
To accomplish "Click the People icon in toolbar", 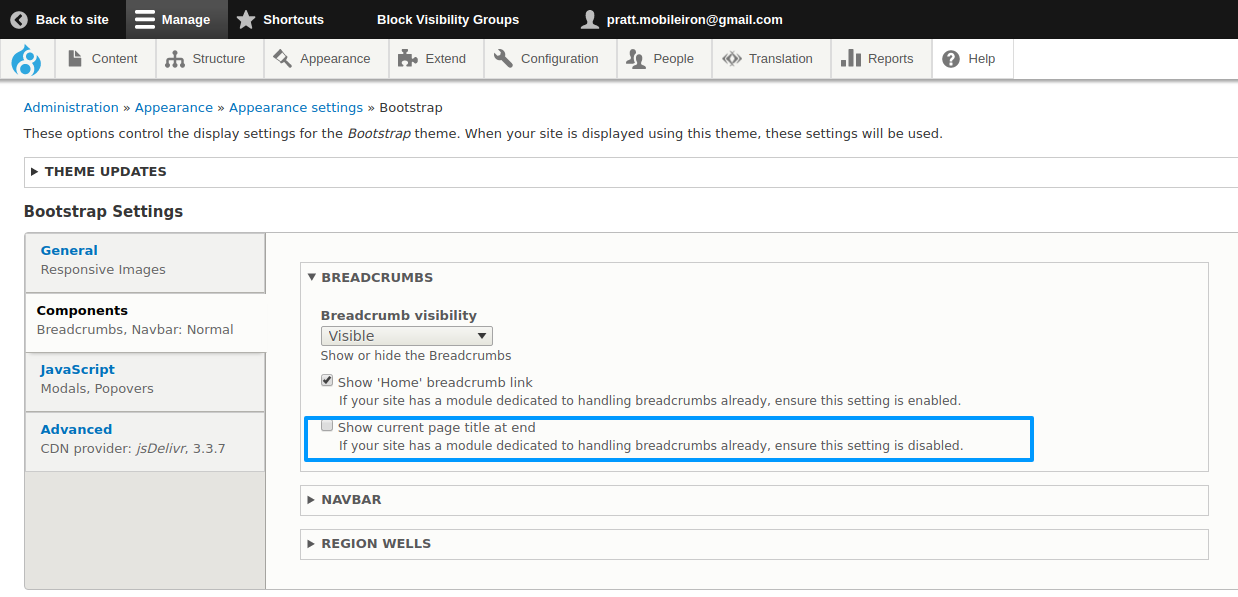I will point(636,59).
